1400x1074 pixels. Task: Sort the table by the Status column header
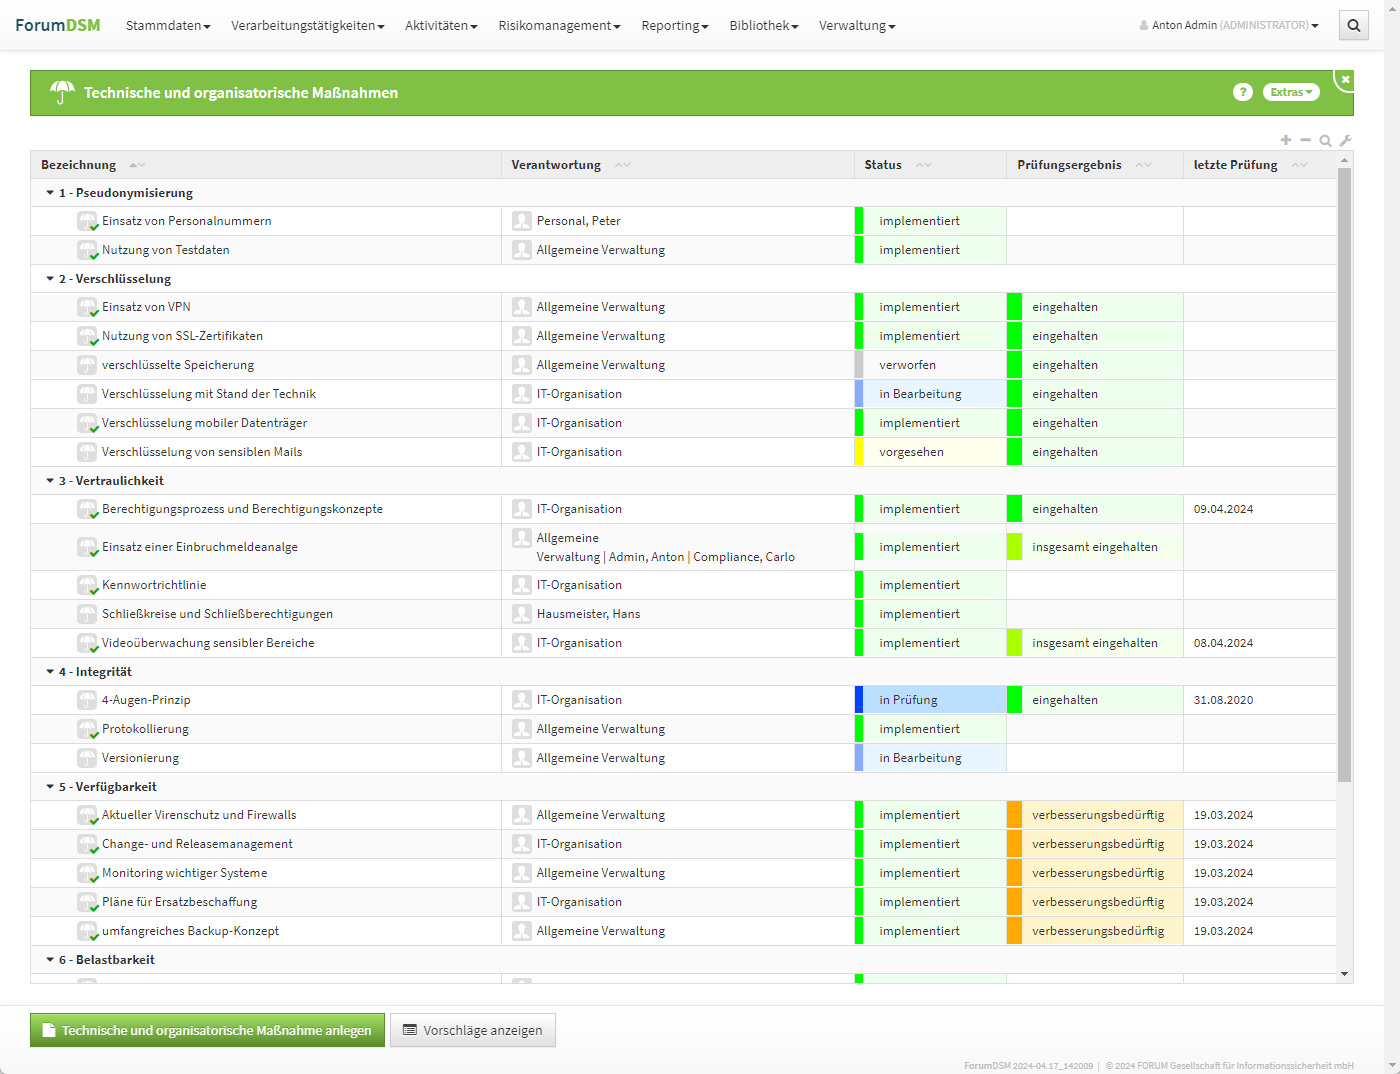(883, 165)
